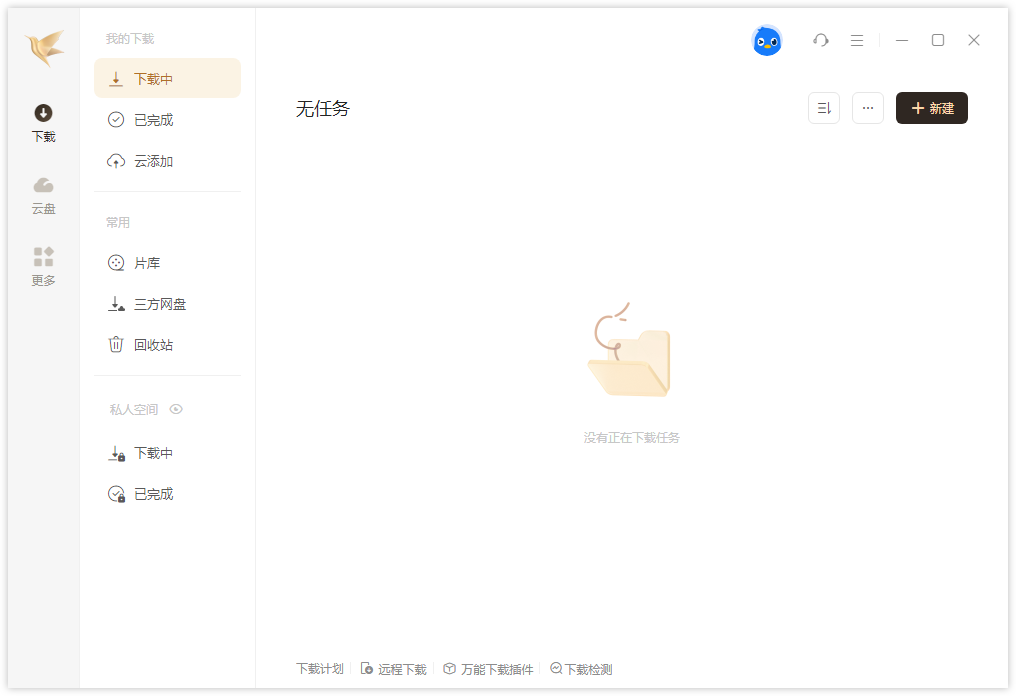Open 下载计划 download schedule
Screen dimensions: 1016x696
click(x=320, y=668)
